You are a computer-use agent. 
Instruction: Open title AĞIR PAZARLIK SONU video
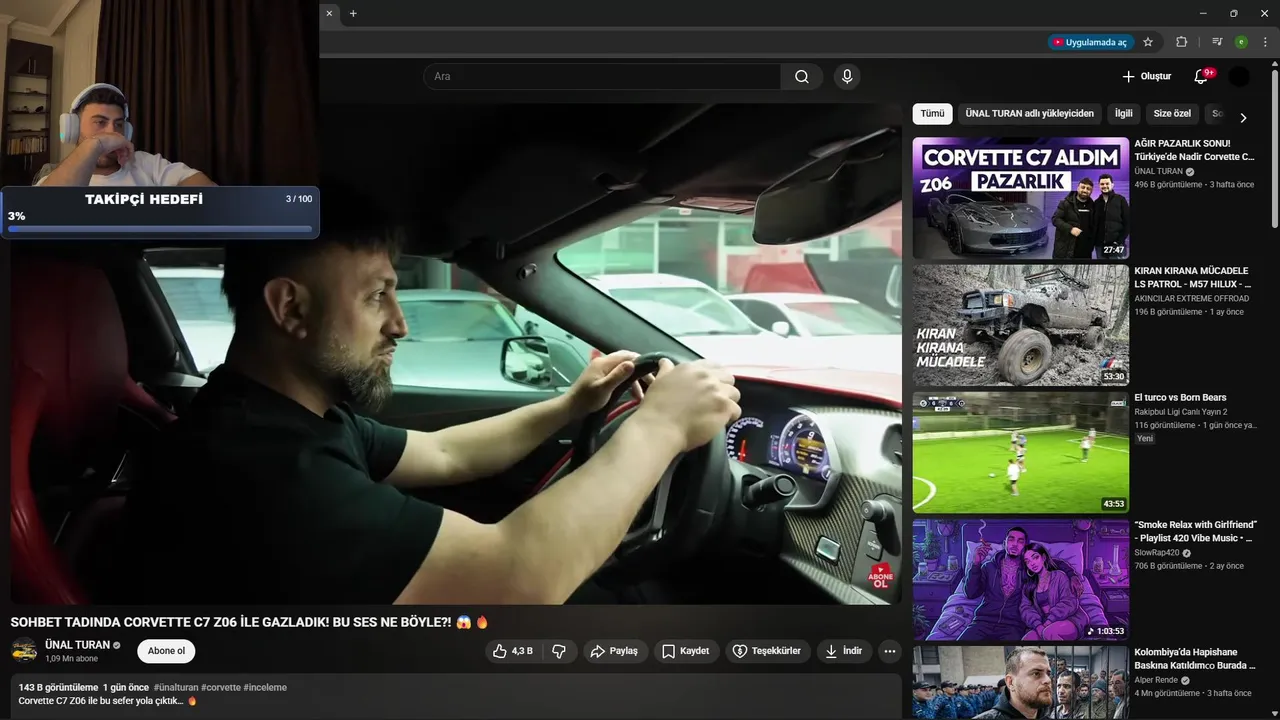click(1194, 150)
